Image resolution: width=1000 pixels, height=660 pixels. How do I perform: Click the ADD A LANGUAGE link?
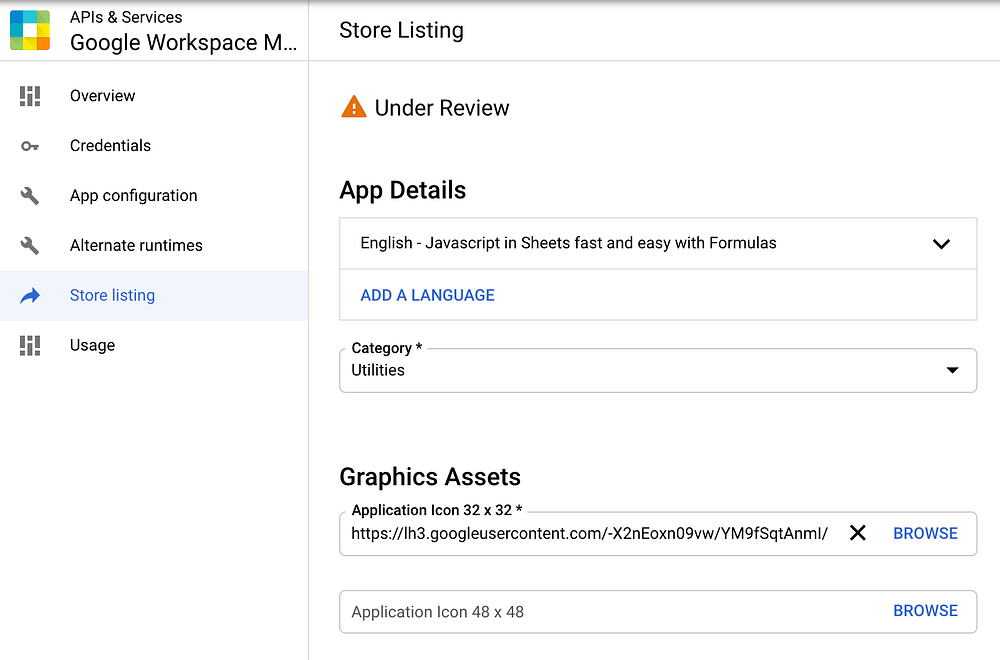427,295
